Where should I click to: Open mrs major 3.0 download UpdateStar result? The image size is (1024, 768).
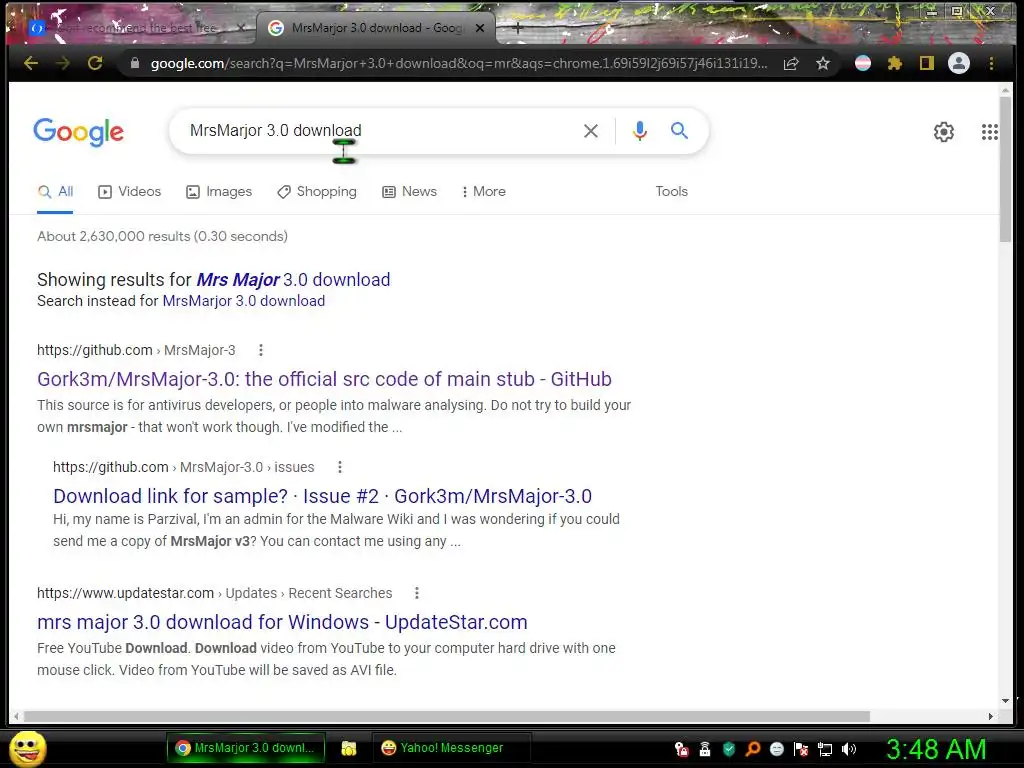tap(282, 622)
